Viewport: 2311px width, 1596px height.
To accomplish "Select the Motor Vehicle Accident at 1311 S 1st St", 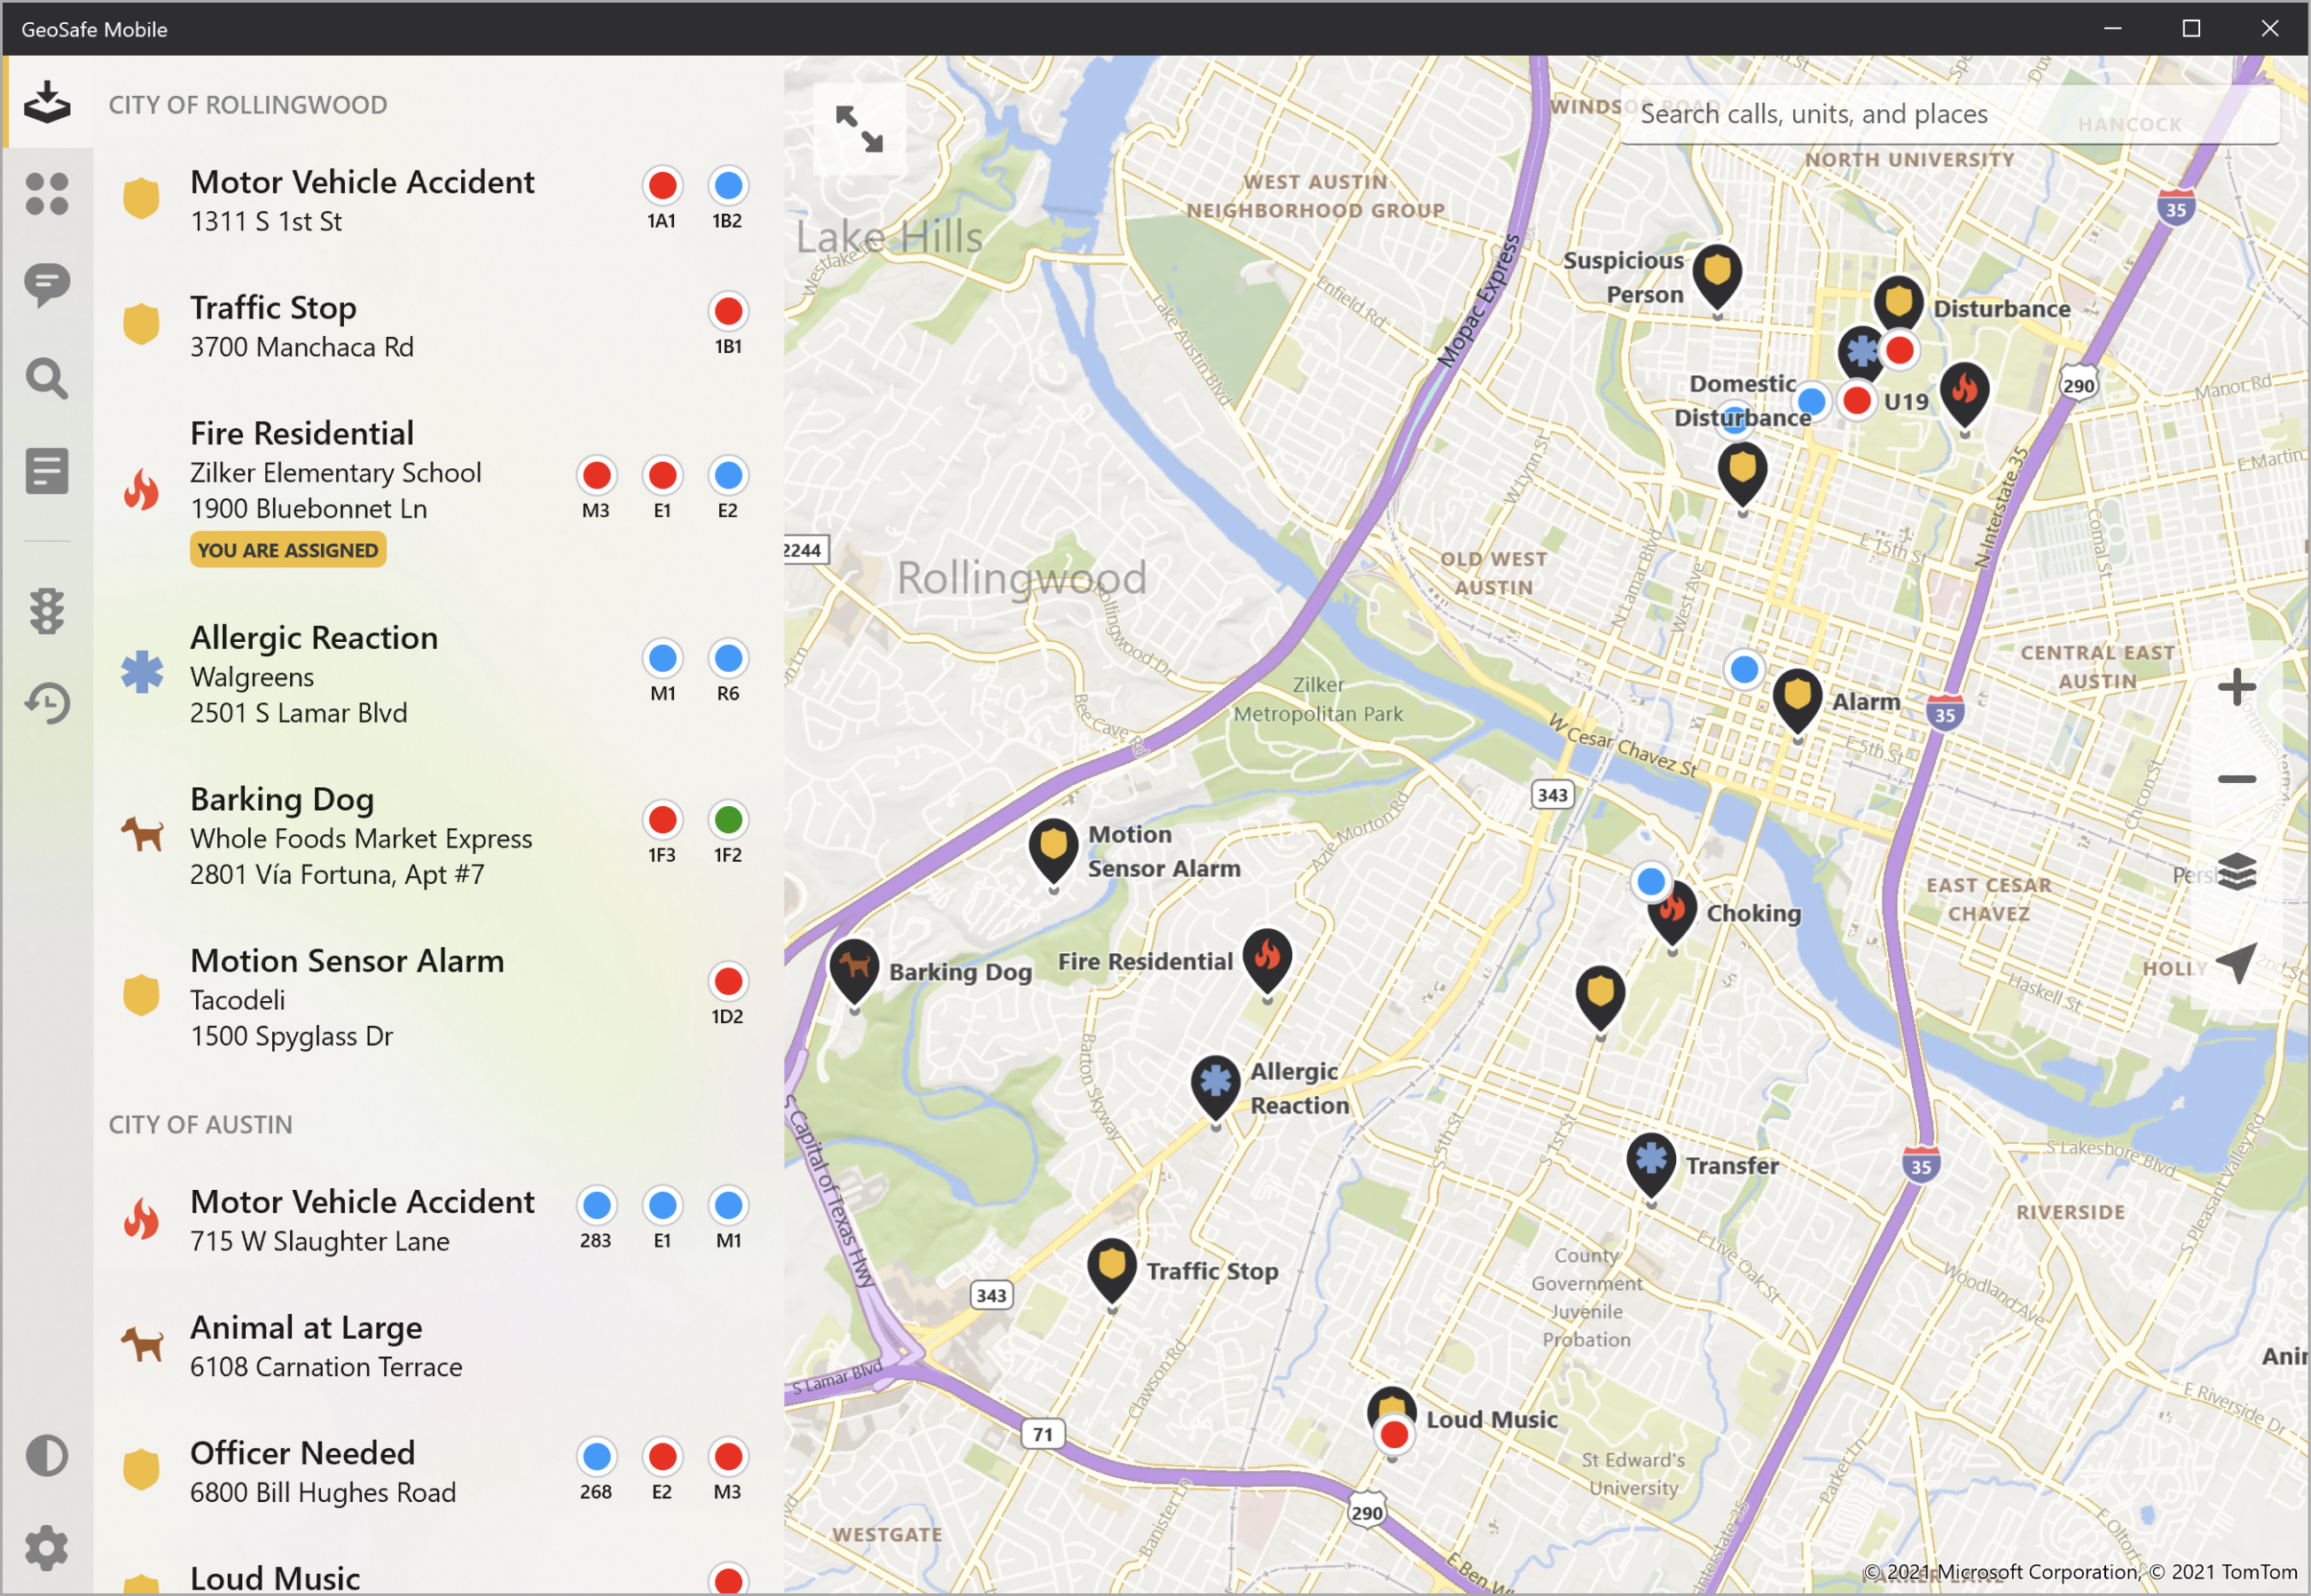I will tap(438, 200).
